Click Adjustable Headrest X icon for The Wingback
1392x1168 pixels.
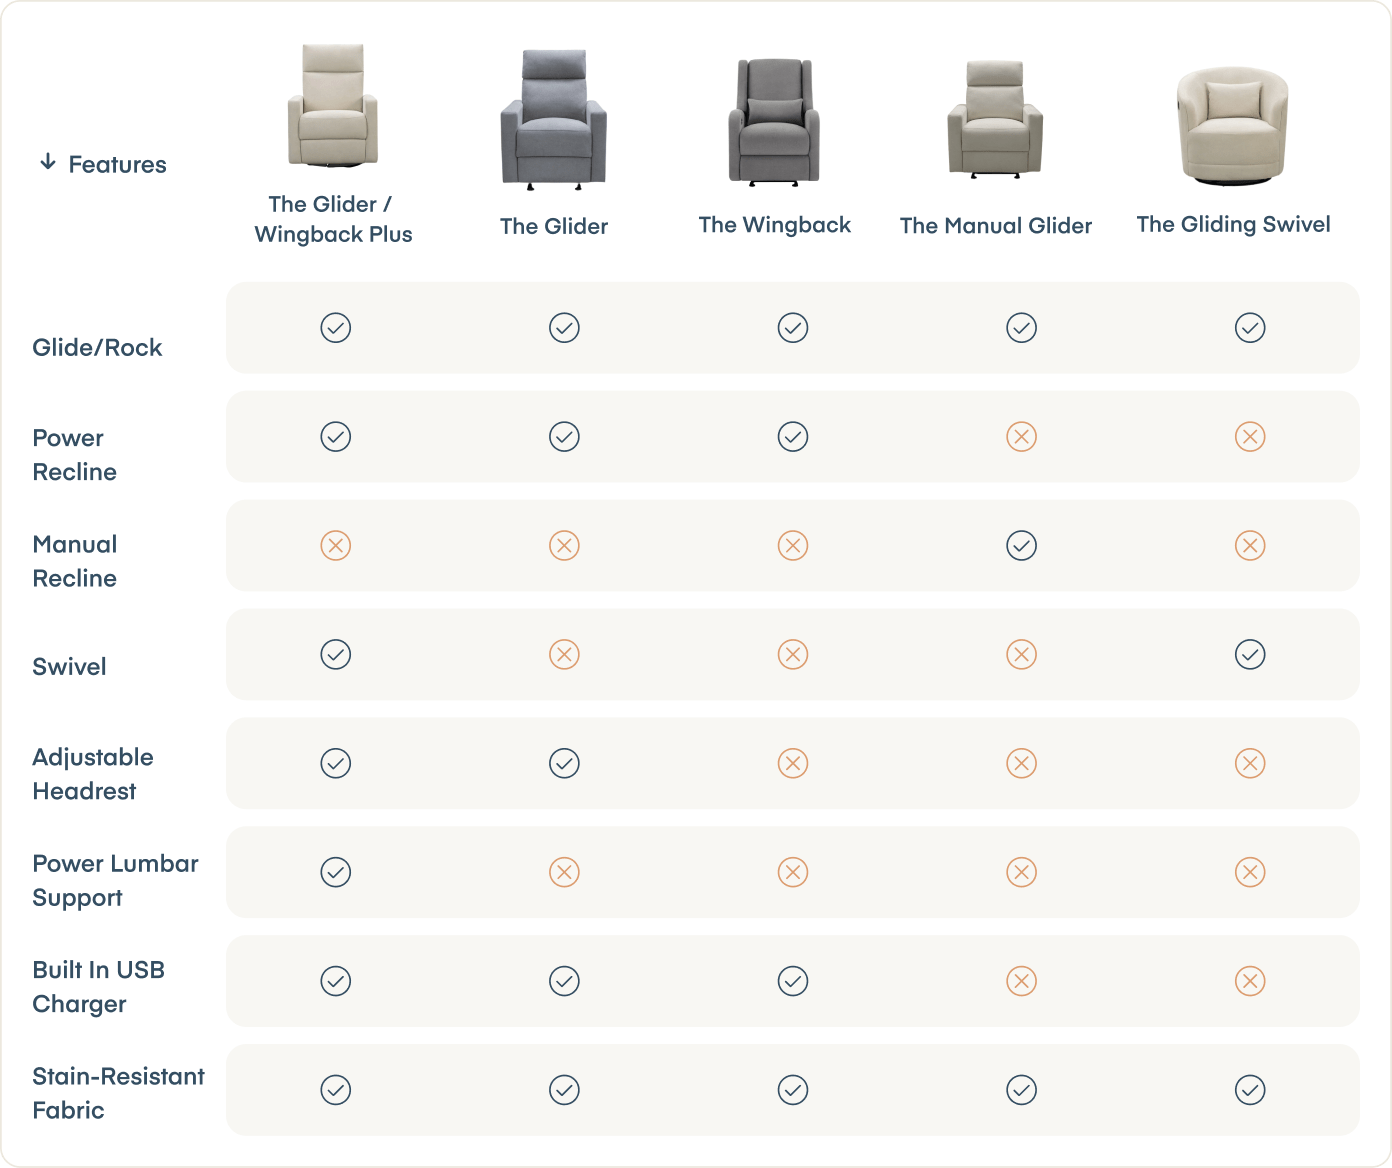(x=793, y=764)
